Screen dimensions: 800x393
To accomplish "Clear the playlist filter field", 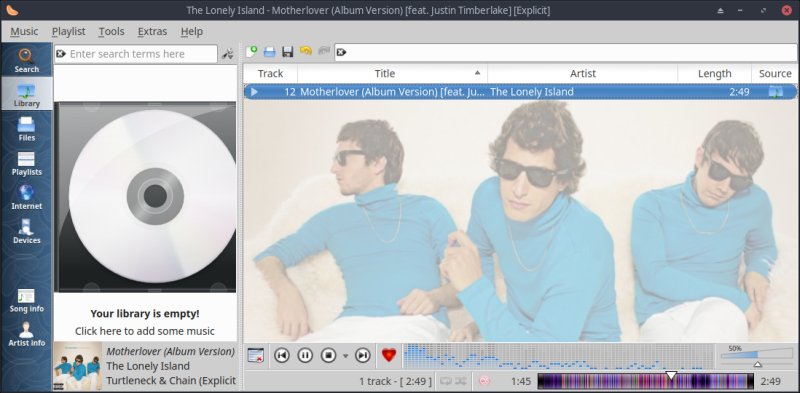I will click(x=341, y=52).
